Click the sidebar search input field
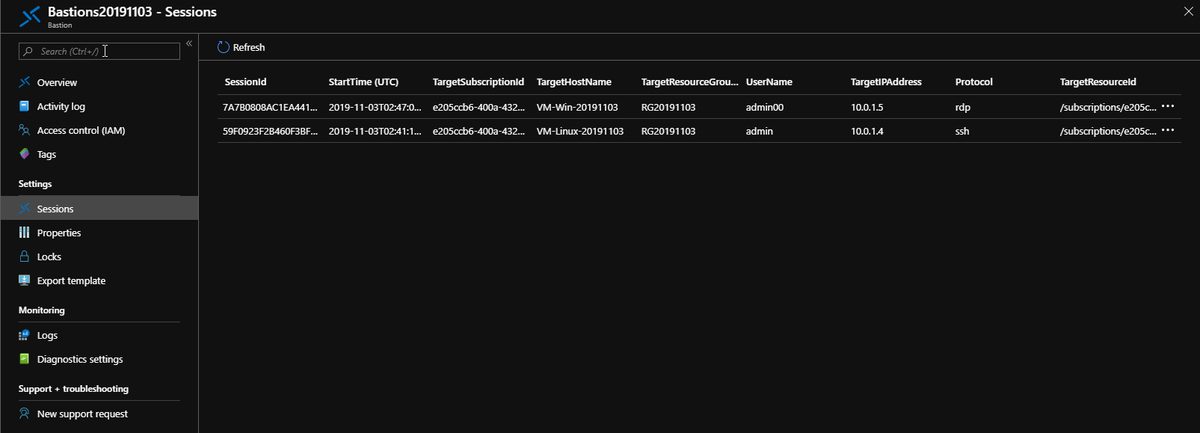 click(x=100, y=51)
